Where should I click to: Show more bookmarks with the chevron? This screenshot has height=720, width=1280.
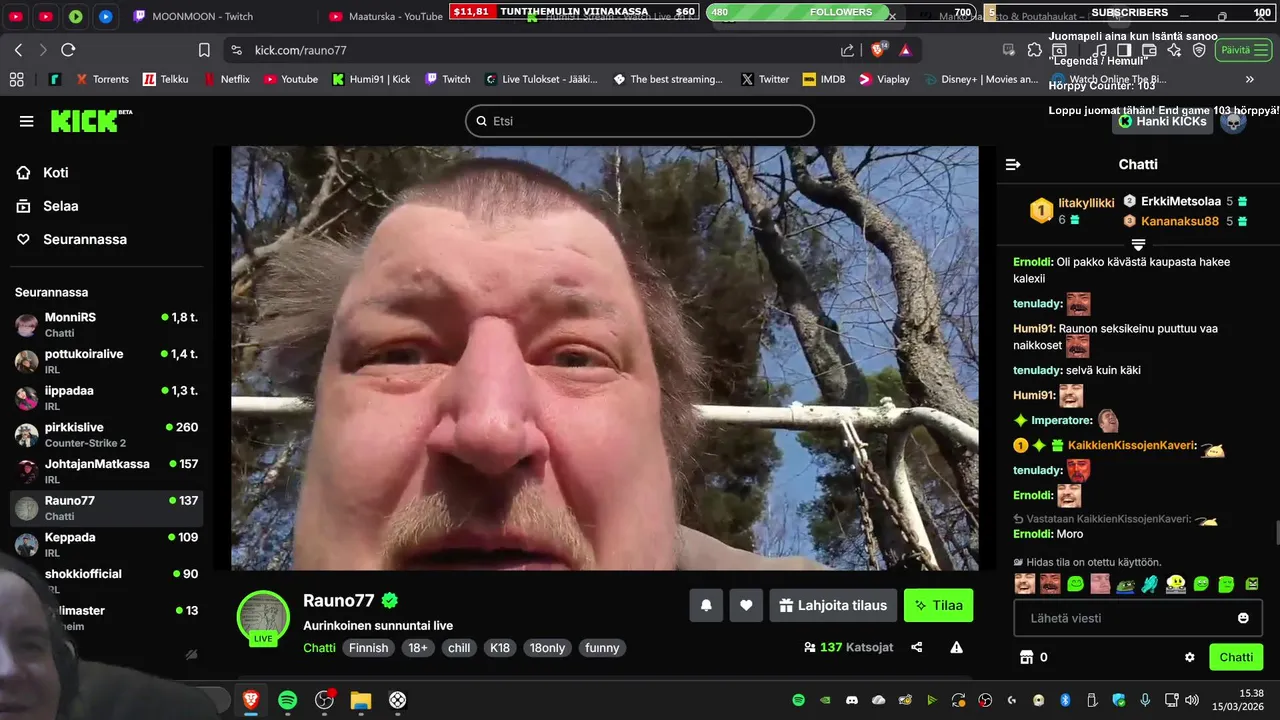(x=1249, y=79)
